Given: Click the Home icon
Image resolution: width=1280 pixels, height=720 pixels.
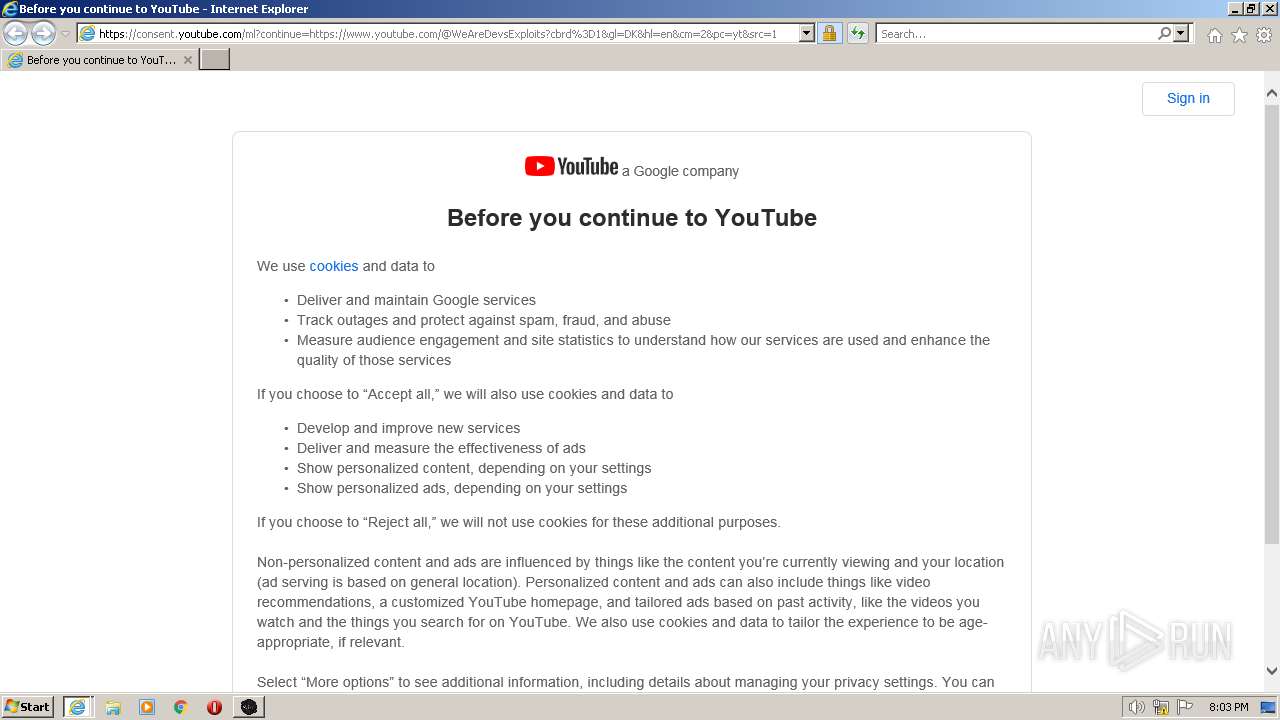Looking at the screenshot, I should tap(1214, 35).
